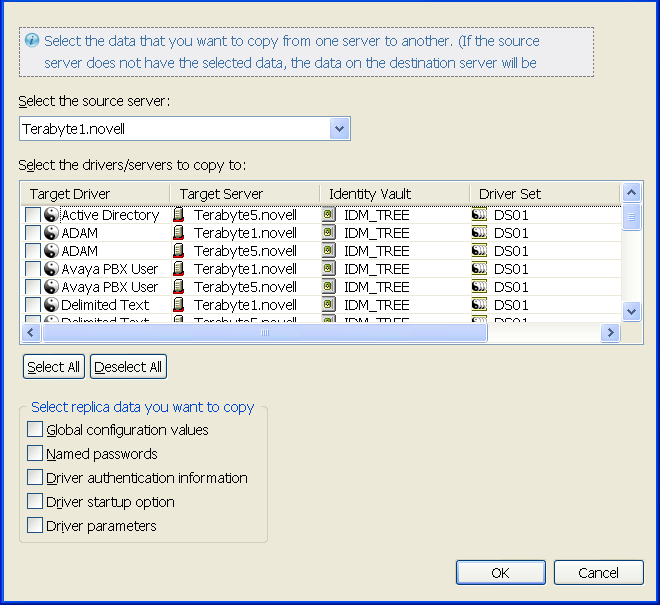Click Identity Vault icon in ADAM Terabyte5.novell row
The height and width of the screenshot is (605, 660).
(328, 251)
